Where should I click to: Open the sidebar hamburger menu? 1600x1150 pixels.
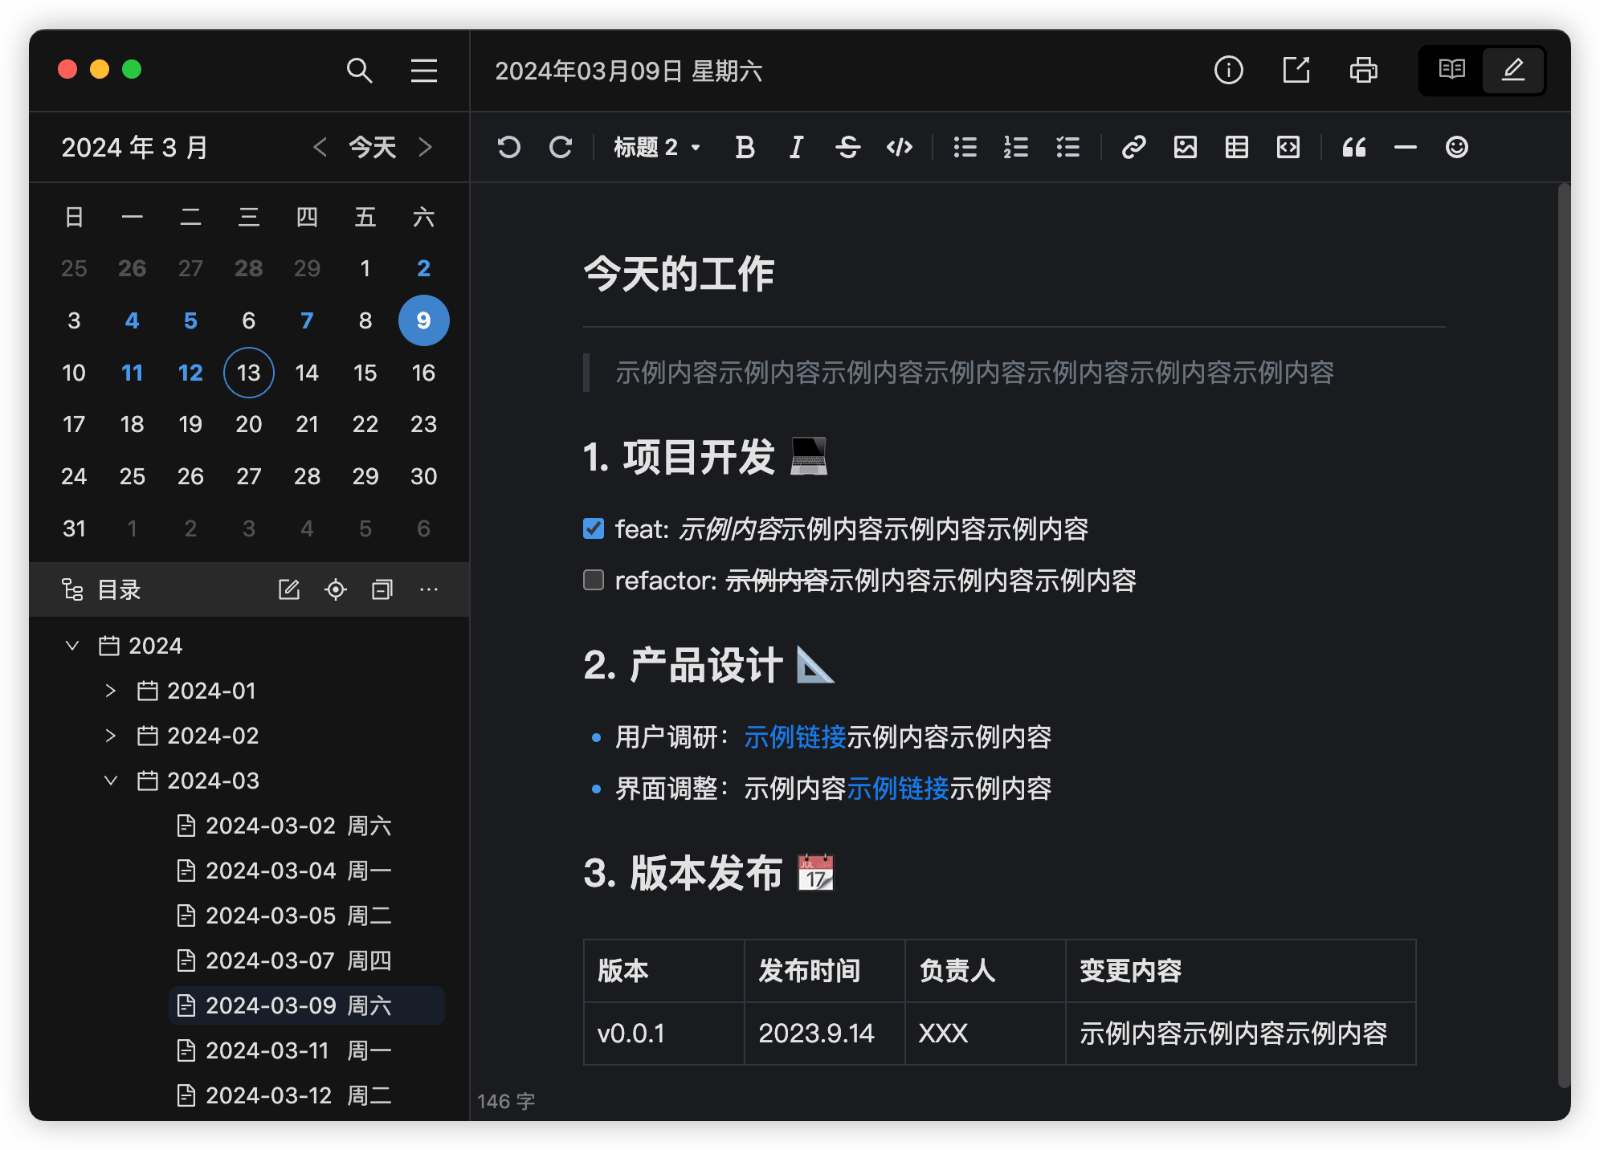424,71
